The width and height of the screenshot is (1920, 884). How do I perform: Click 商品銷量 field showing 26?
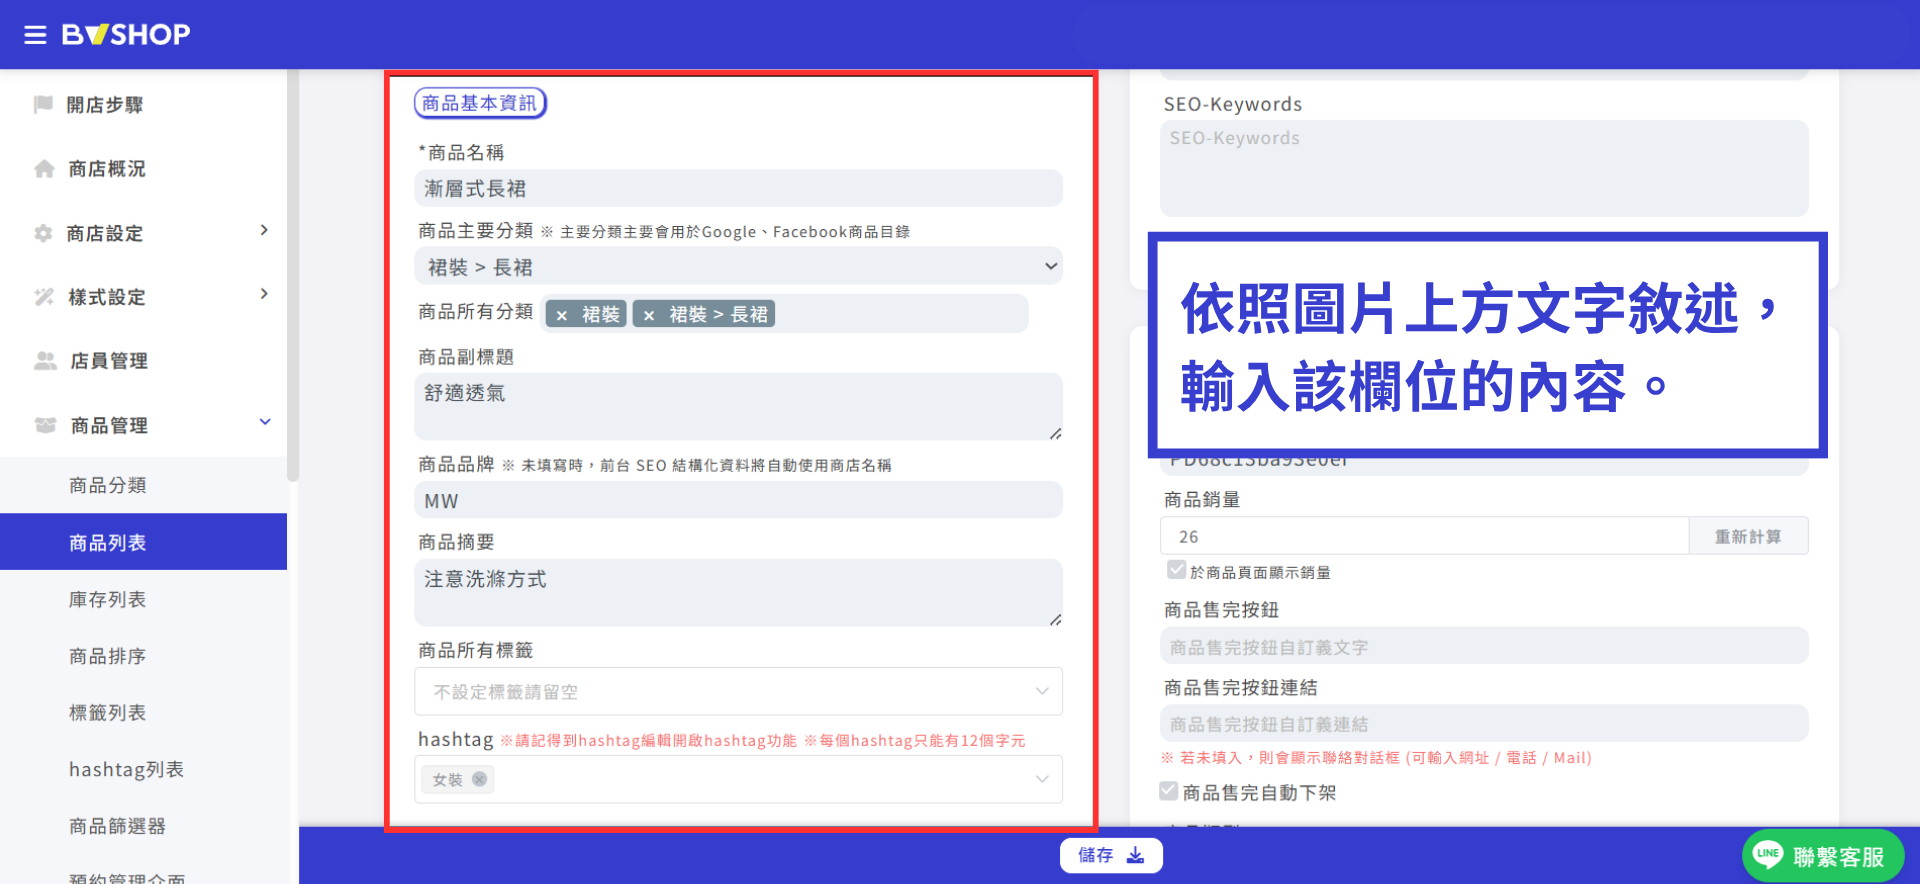pos(1424,536)
